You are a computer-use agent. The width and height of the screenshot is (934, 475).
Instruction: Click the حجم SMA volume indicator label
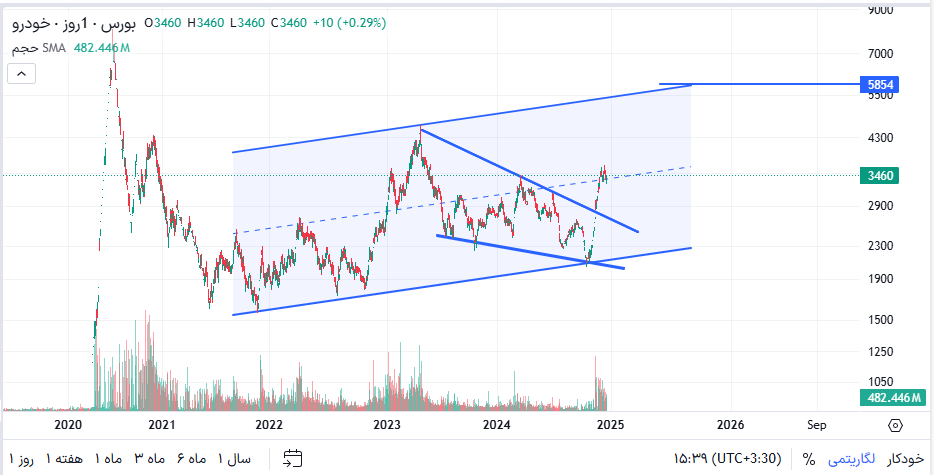tap(38, 48)
